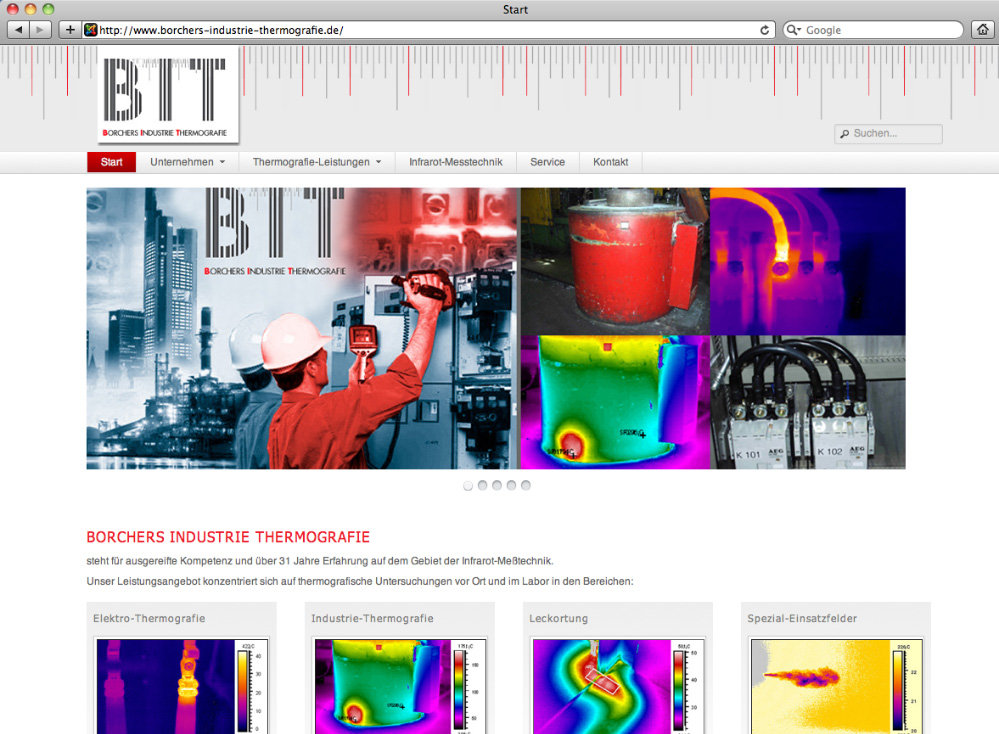Open the home page via the home icon

point(984,29)
